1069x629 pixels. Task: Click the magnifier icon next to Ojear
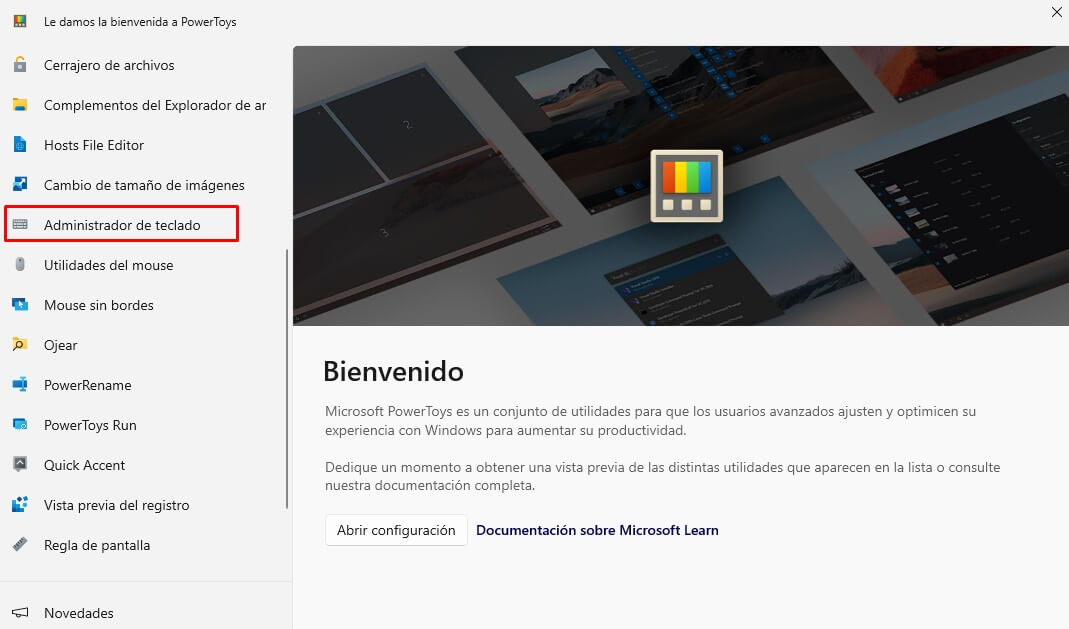20,344
